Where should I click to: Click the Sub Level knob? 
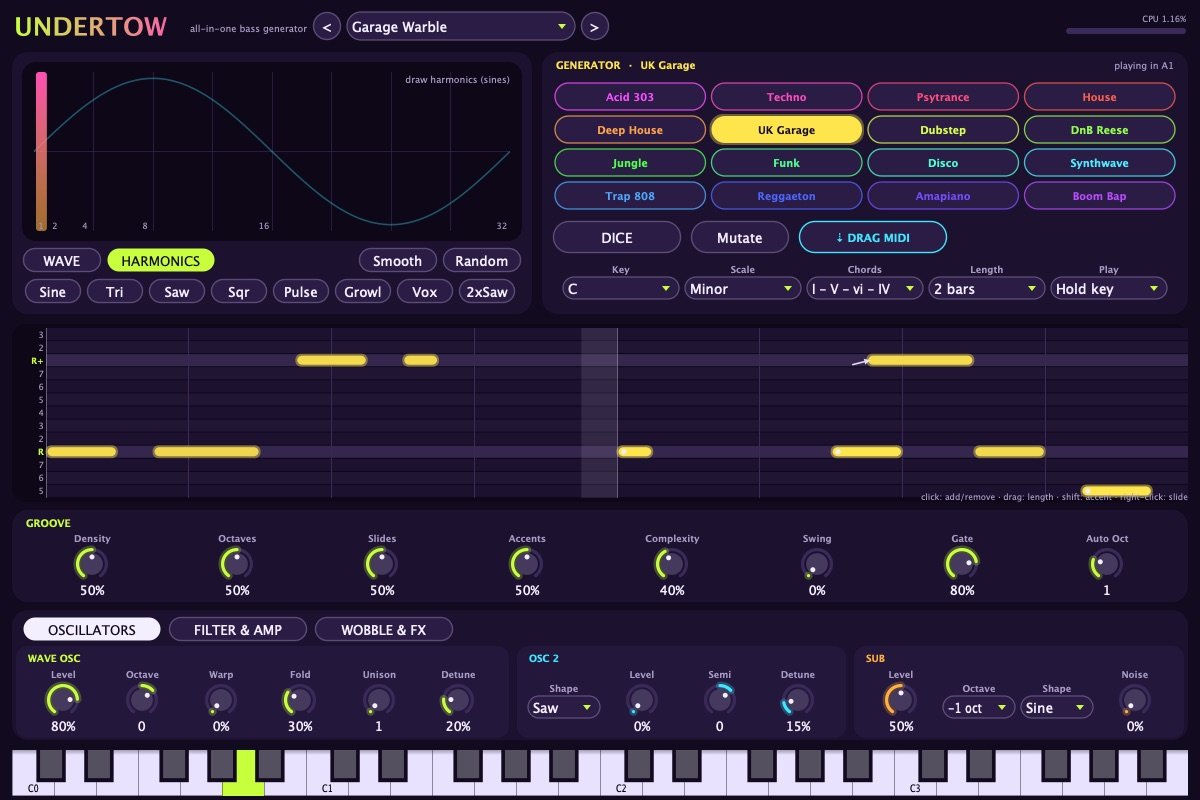901,700
